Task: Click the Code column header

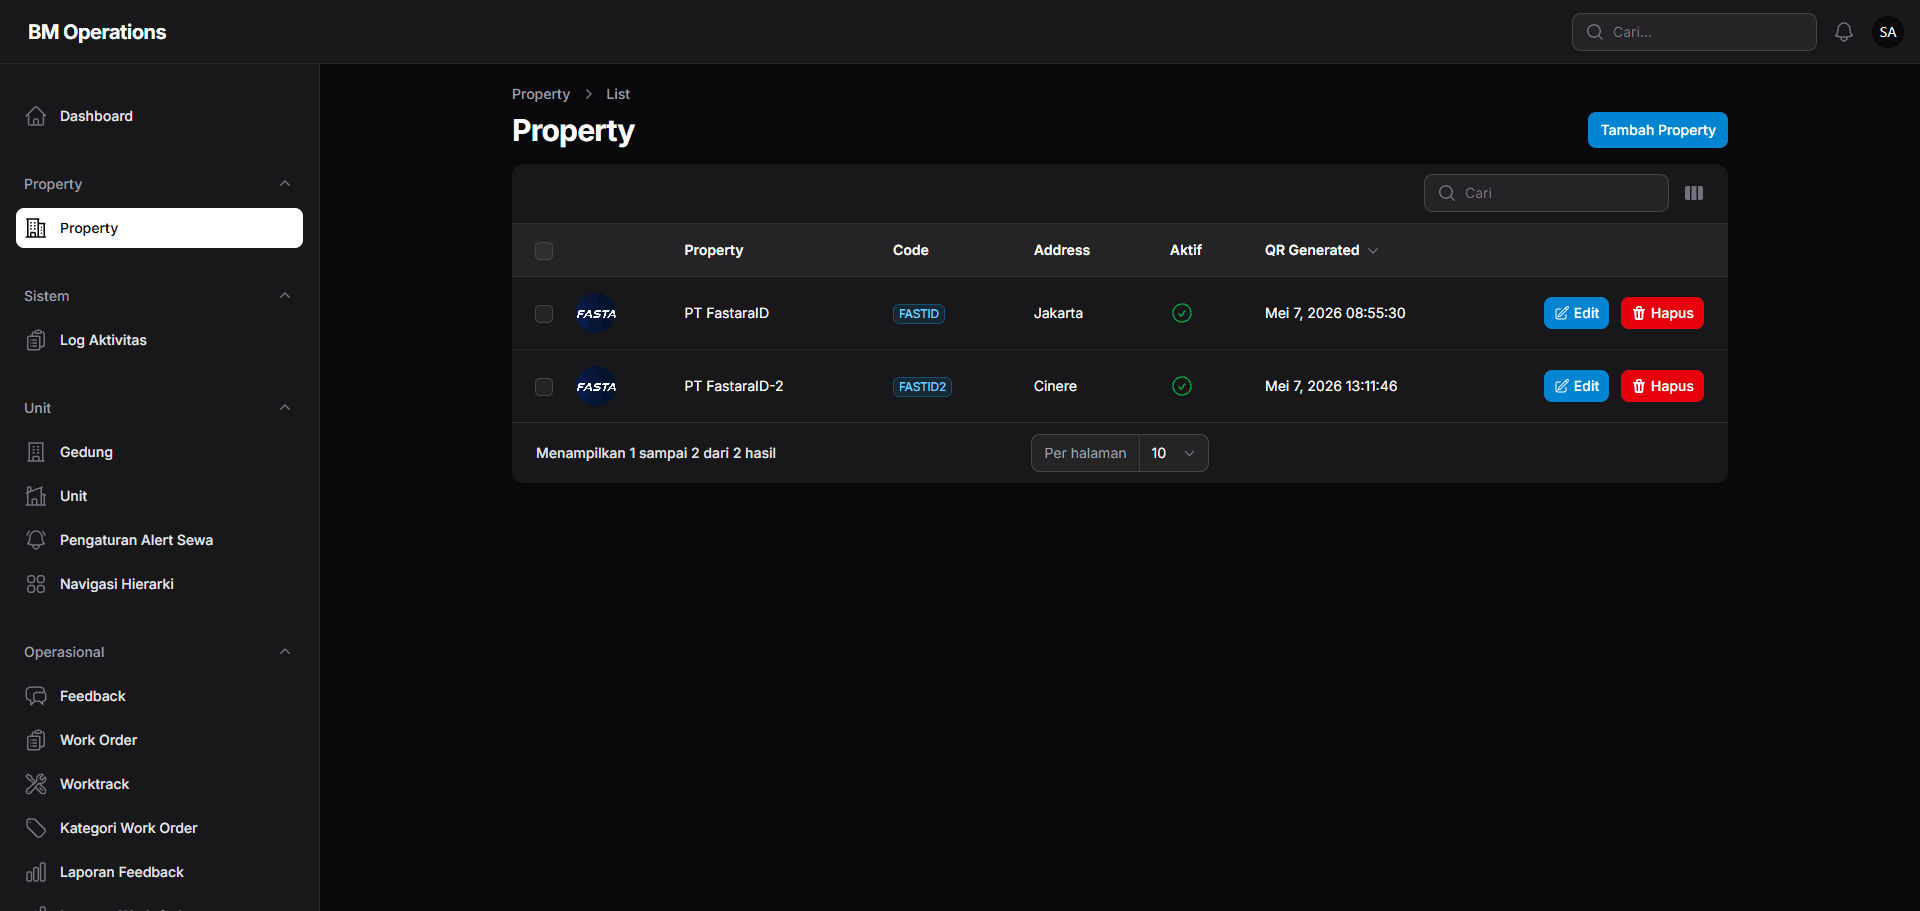Action: tap(911, 250)
